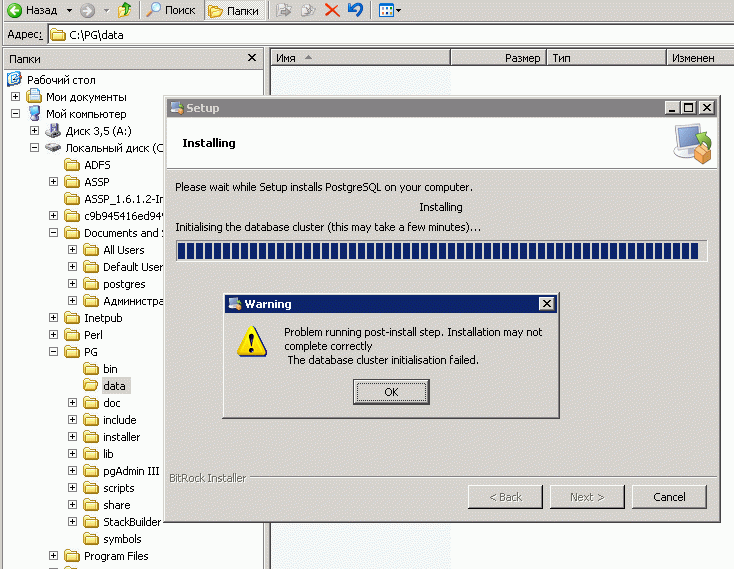Select the lib folder icon
Image resolution: width=734 pixels, height=569 pixels.
coord(91,454)
